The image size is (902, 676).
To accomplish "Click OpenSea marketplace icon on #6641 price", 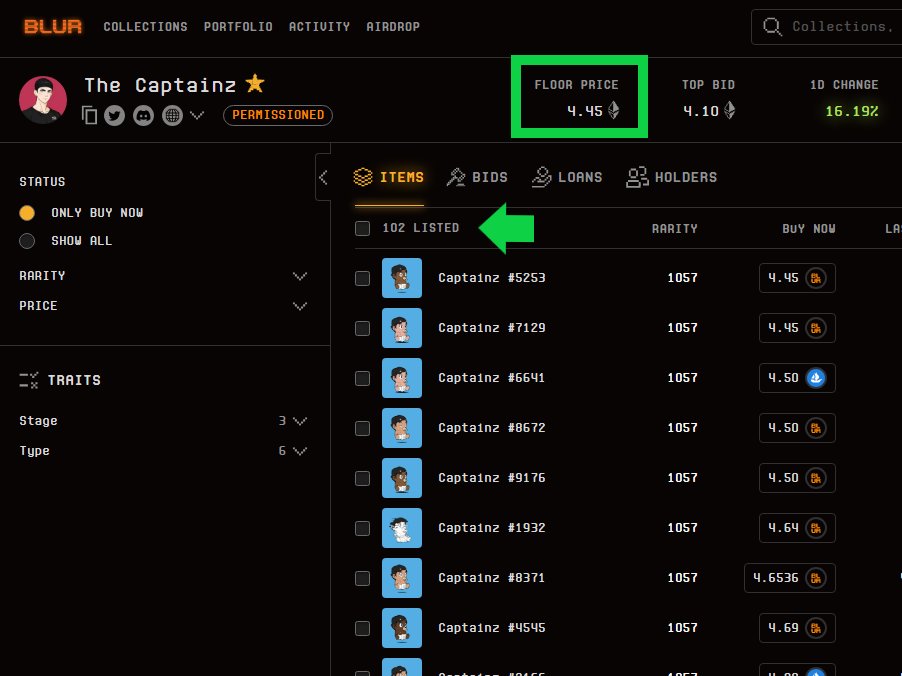I will pos(816,378).
